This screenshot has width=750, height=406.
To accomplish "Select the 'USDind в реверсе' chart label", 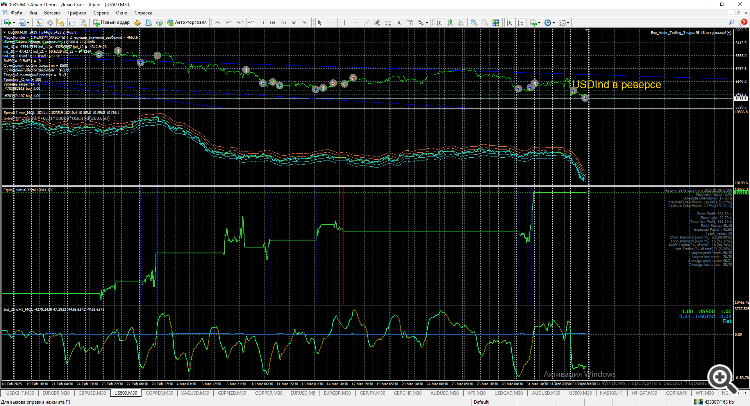I will point(617,86).
